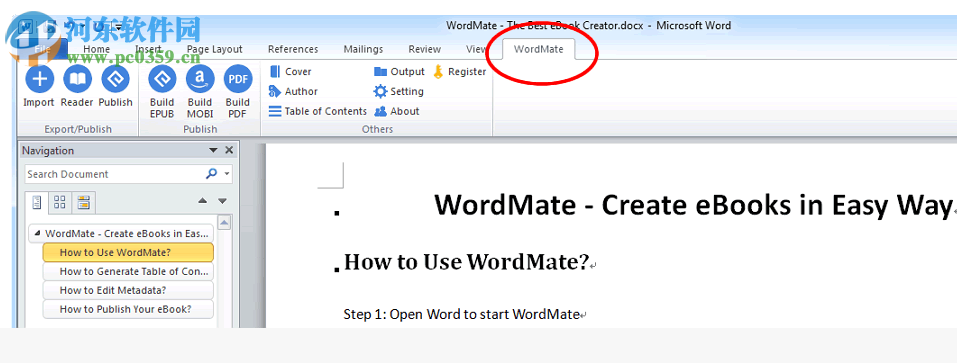Open the Cover option
957x363 pixels.
click(291, 72)
